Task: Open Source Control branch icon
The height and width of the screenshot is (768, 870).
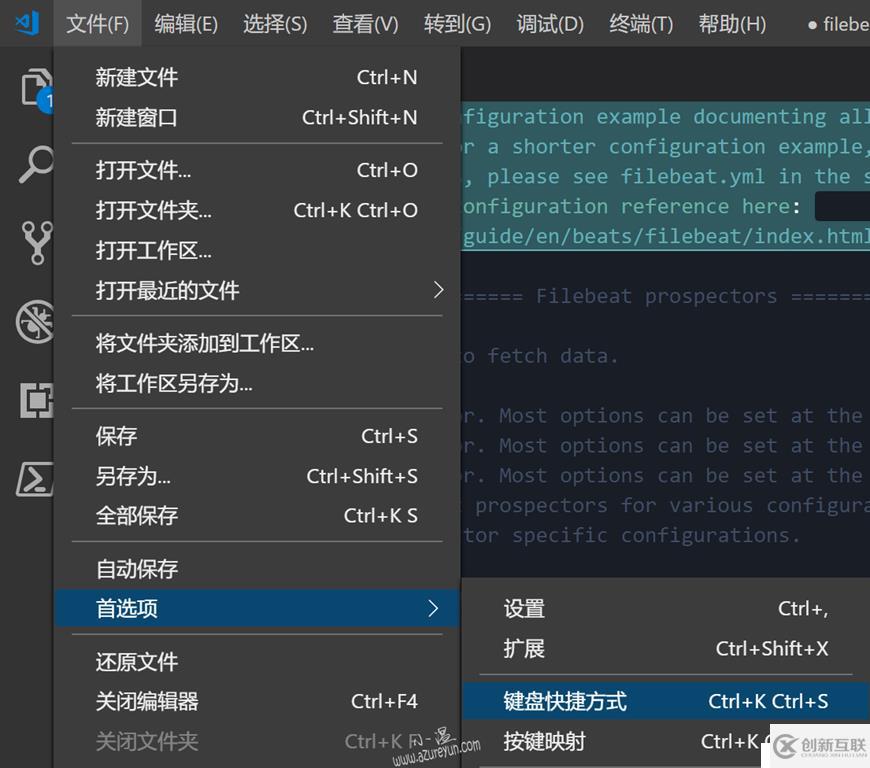Action: [37, 242]
